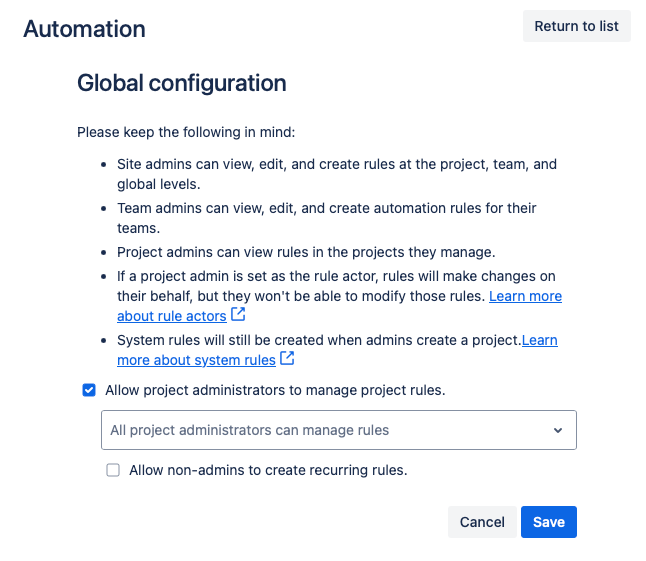Viewport: 646px width, 561px height.
Task: Uncheck the project administrators manage rules checkbox
Action: 89,390
